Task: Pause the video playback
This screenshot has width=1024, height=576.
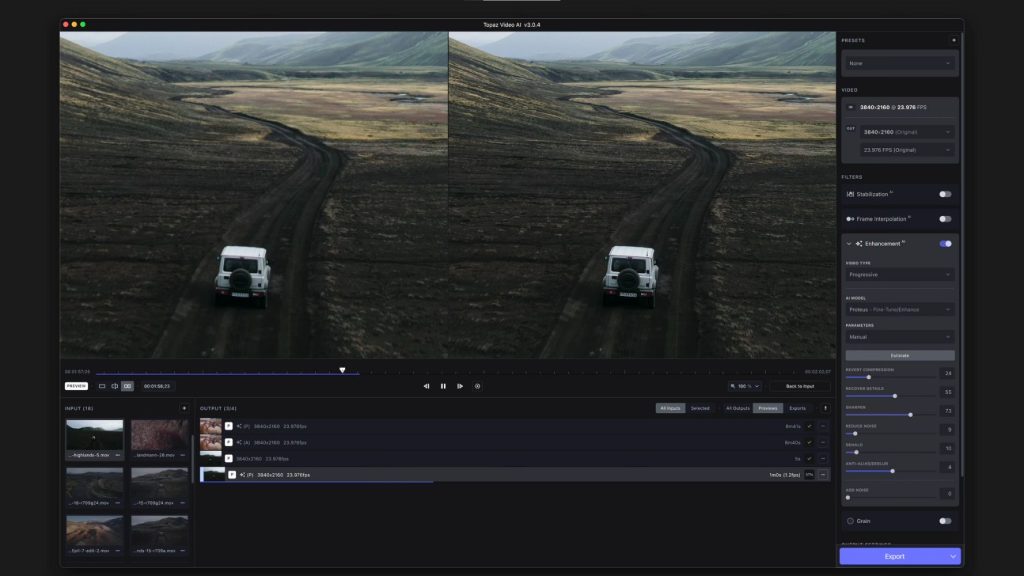Action: tap(443, 386)
